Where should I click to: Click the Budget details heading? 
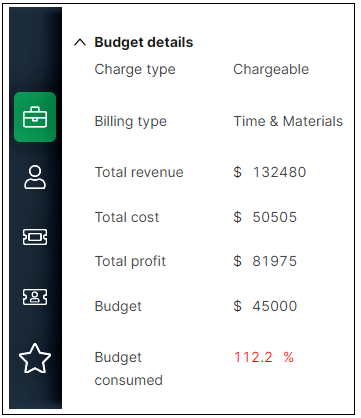coord(144,42)
